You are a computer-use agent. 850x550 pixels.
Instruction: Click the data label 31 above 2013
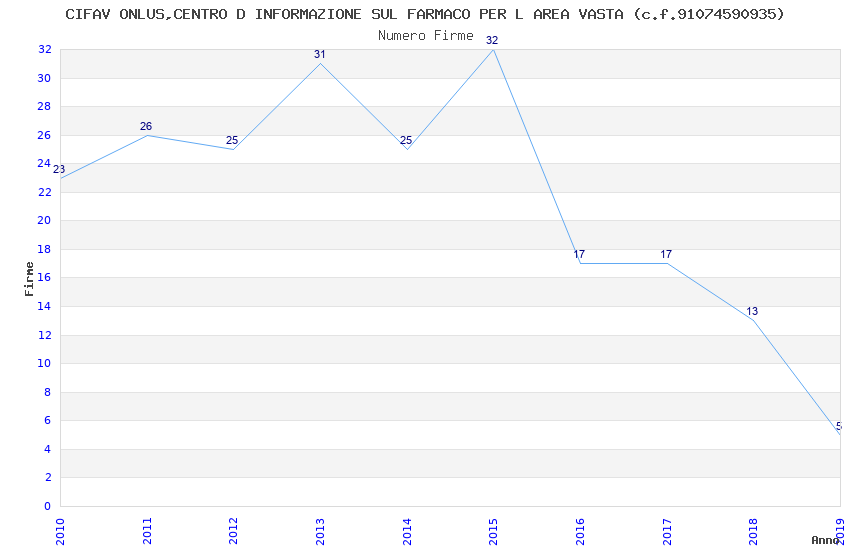pos(320,54)
